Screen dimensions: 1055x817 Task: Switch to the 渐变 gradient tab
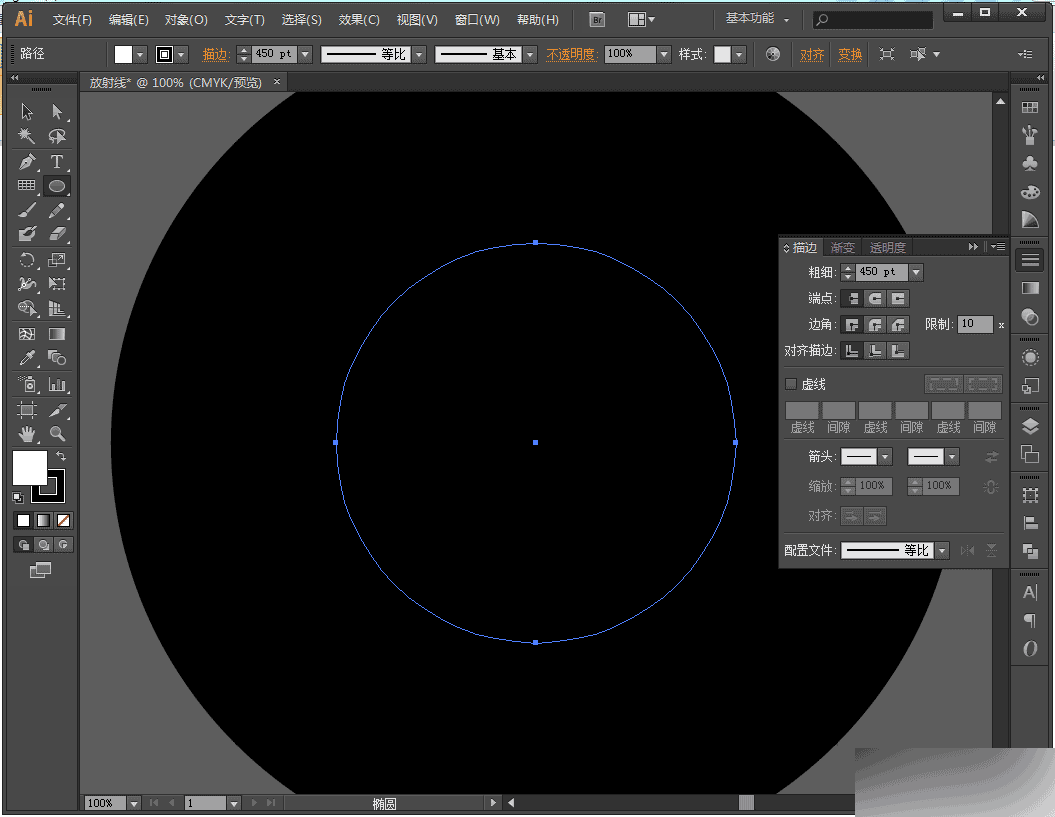(842, 248)
